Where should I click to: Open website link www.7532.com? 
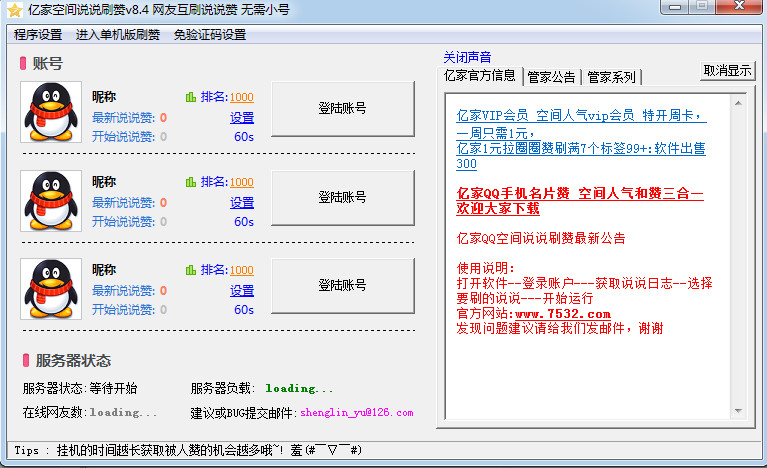pos(563,313)
